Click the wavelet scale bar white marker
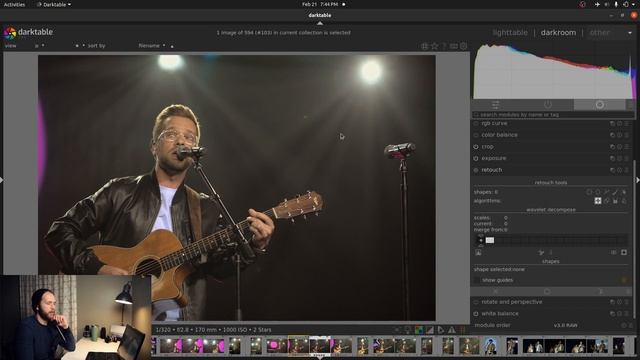Viewport: 640px width, 360px height. pos(490,240)
